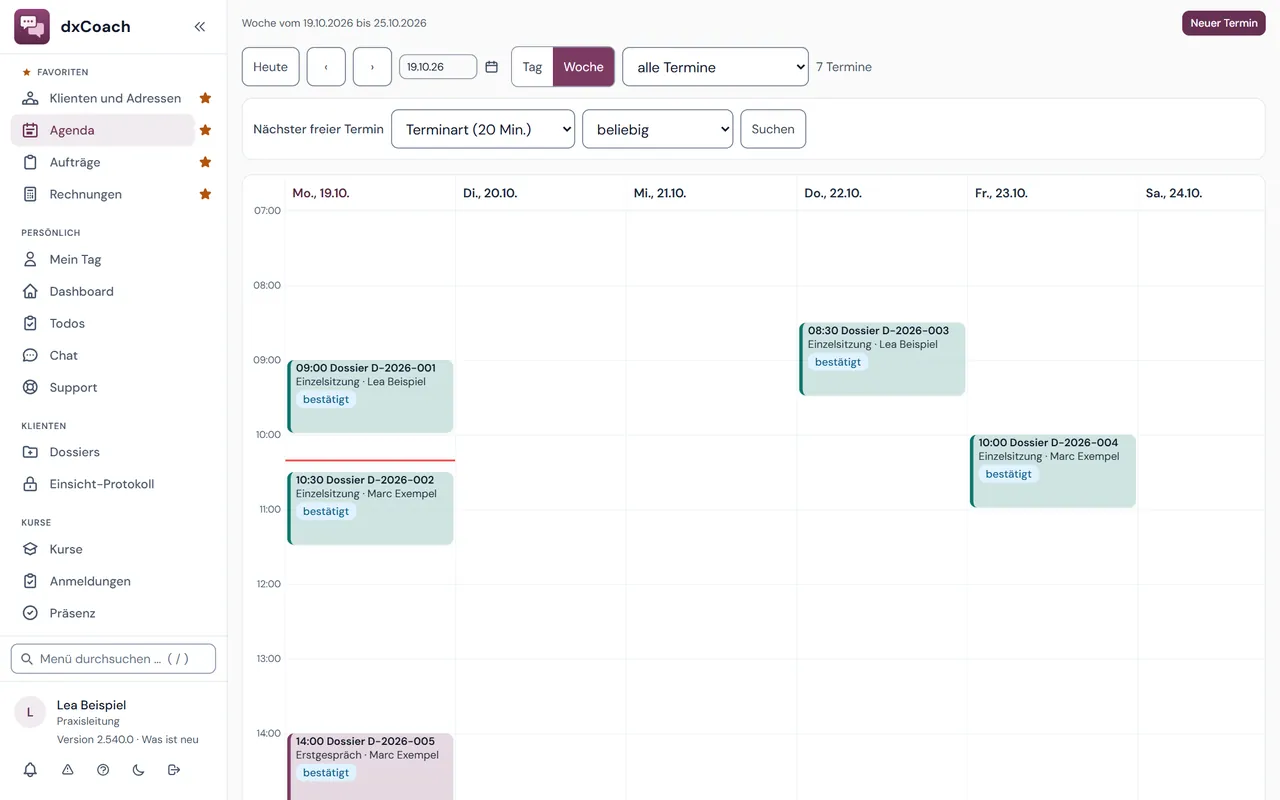Click the star beside Agenda
This screenshot has width=1280, height=800.
pyautogui.click(x=205, y=130)
